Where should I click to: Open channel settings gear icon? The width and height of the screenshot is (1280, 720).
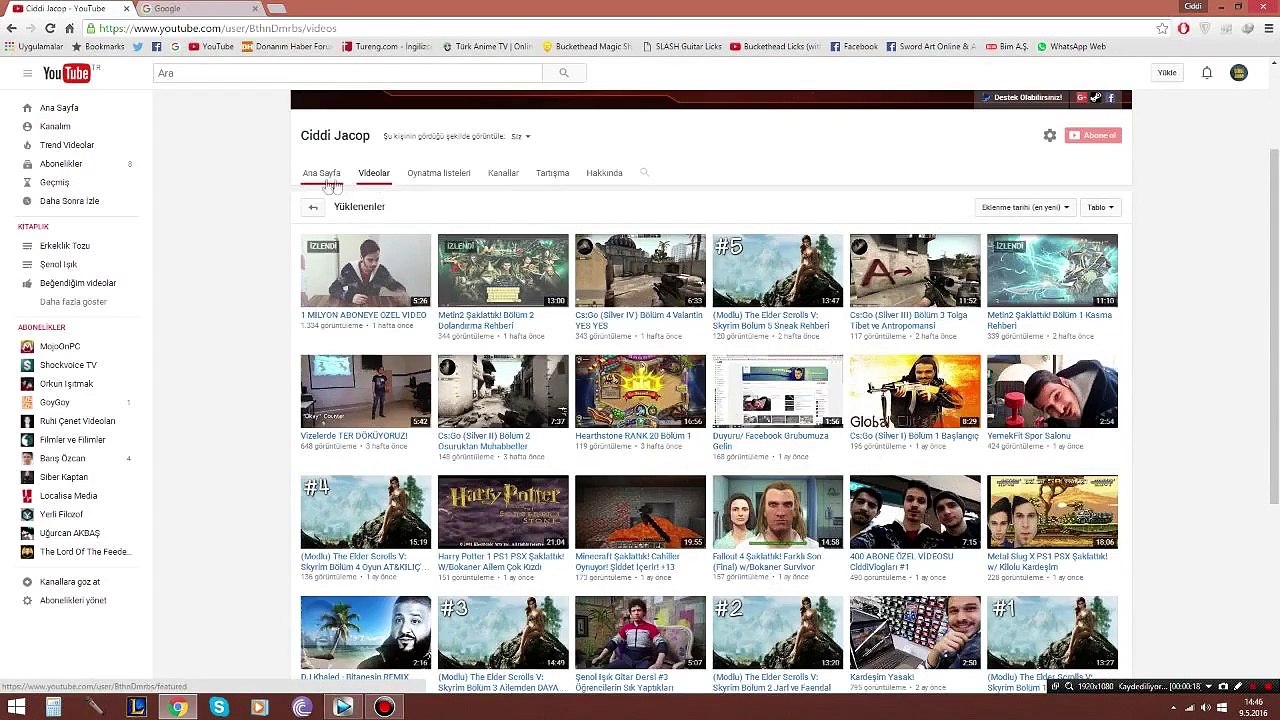[1050, 135]
